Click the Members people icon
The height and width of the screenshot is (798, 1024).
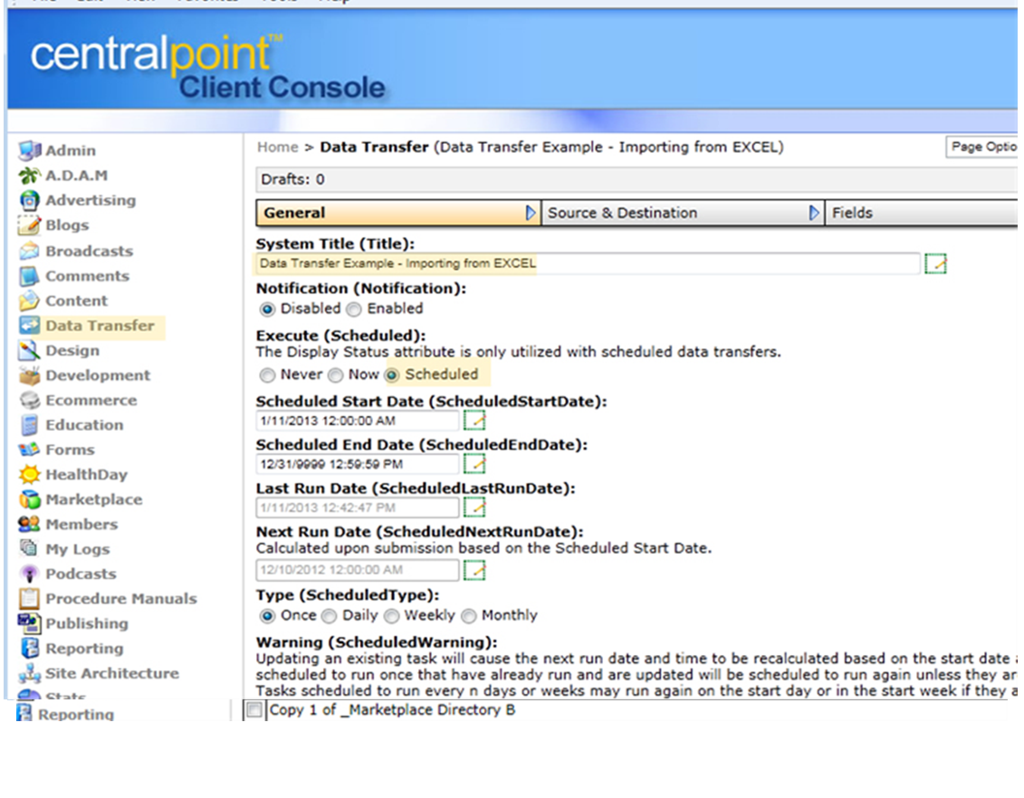(29, 524)
